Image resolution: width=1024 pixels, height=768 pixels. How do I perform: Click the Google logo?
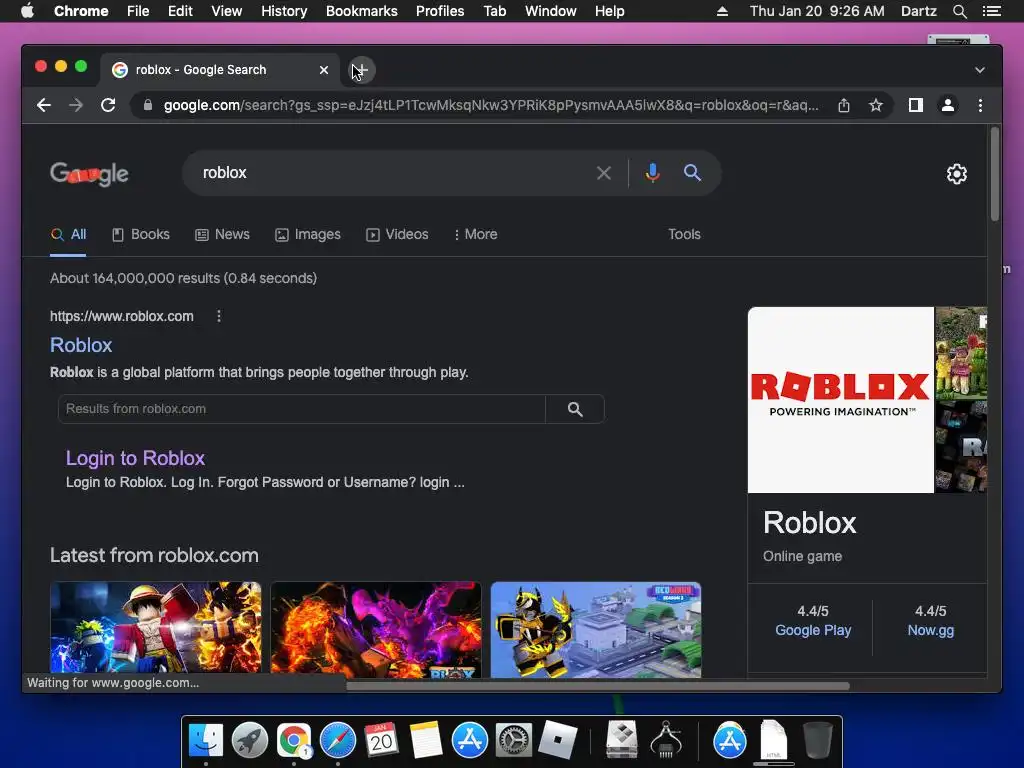[89, 174]
